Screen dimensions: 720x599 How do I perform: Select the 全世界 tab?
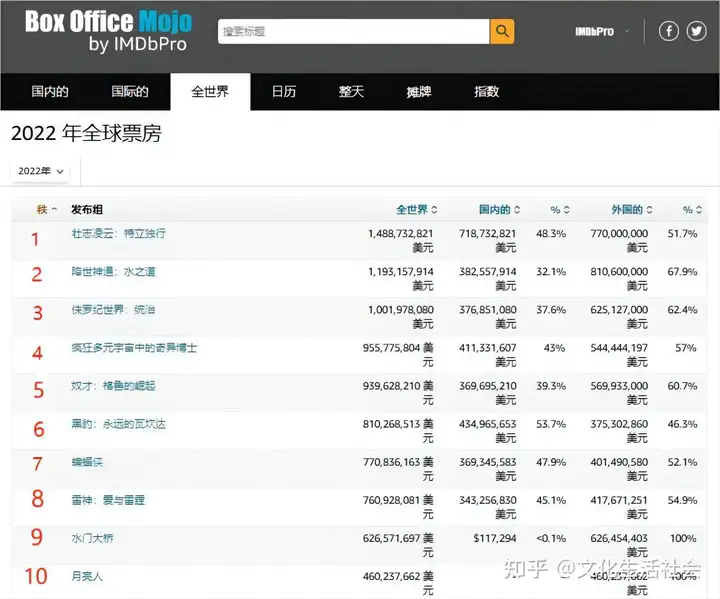(x=210, y=91)
